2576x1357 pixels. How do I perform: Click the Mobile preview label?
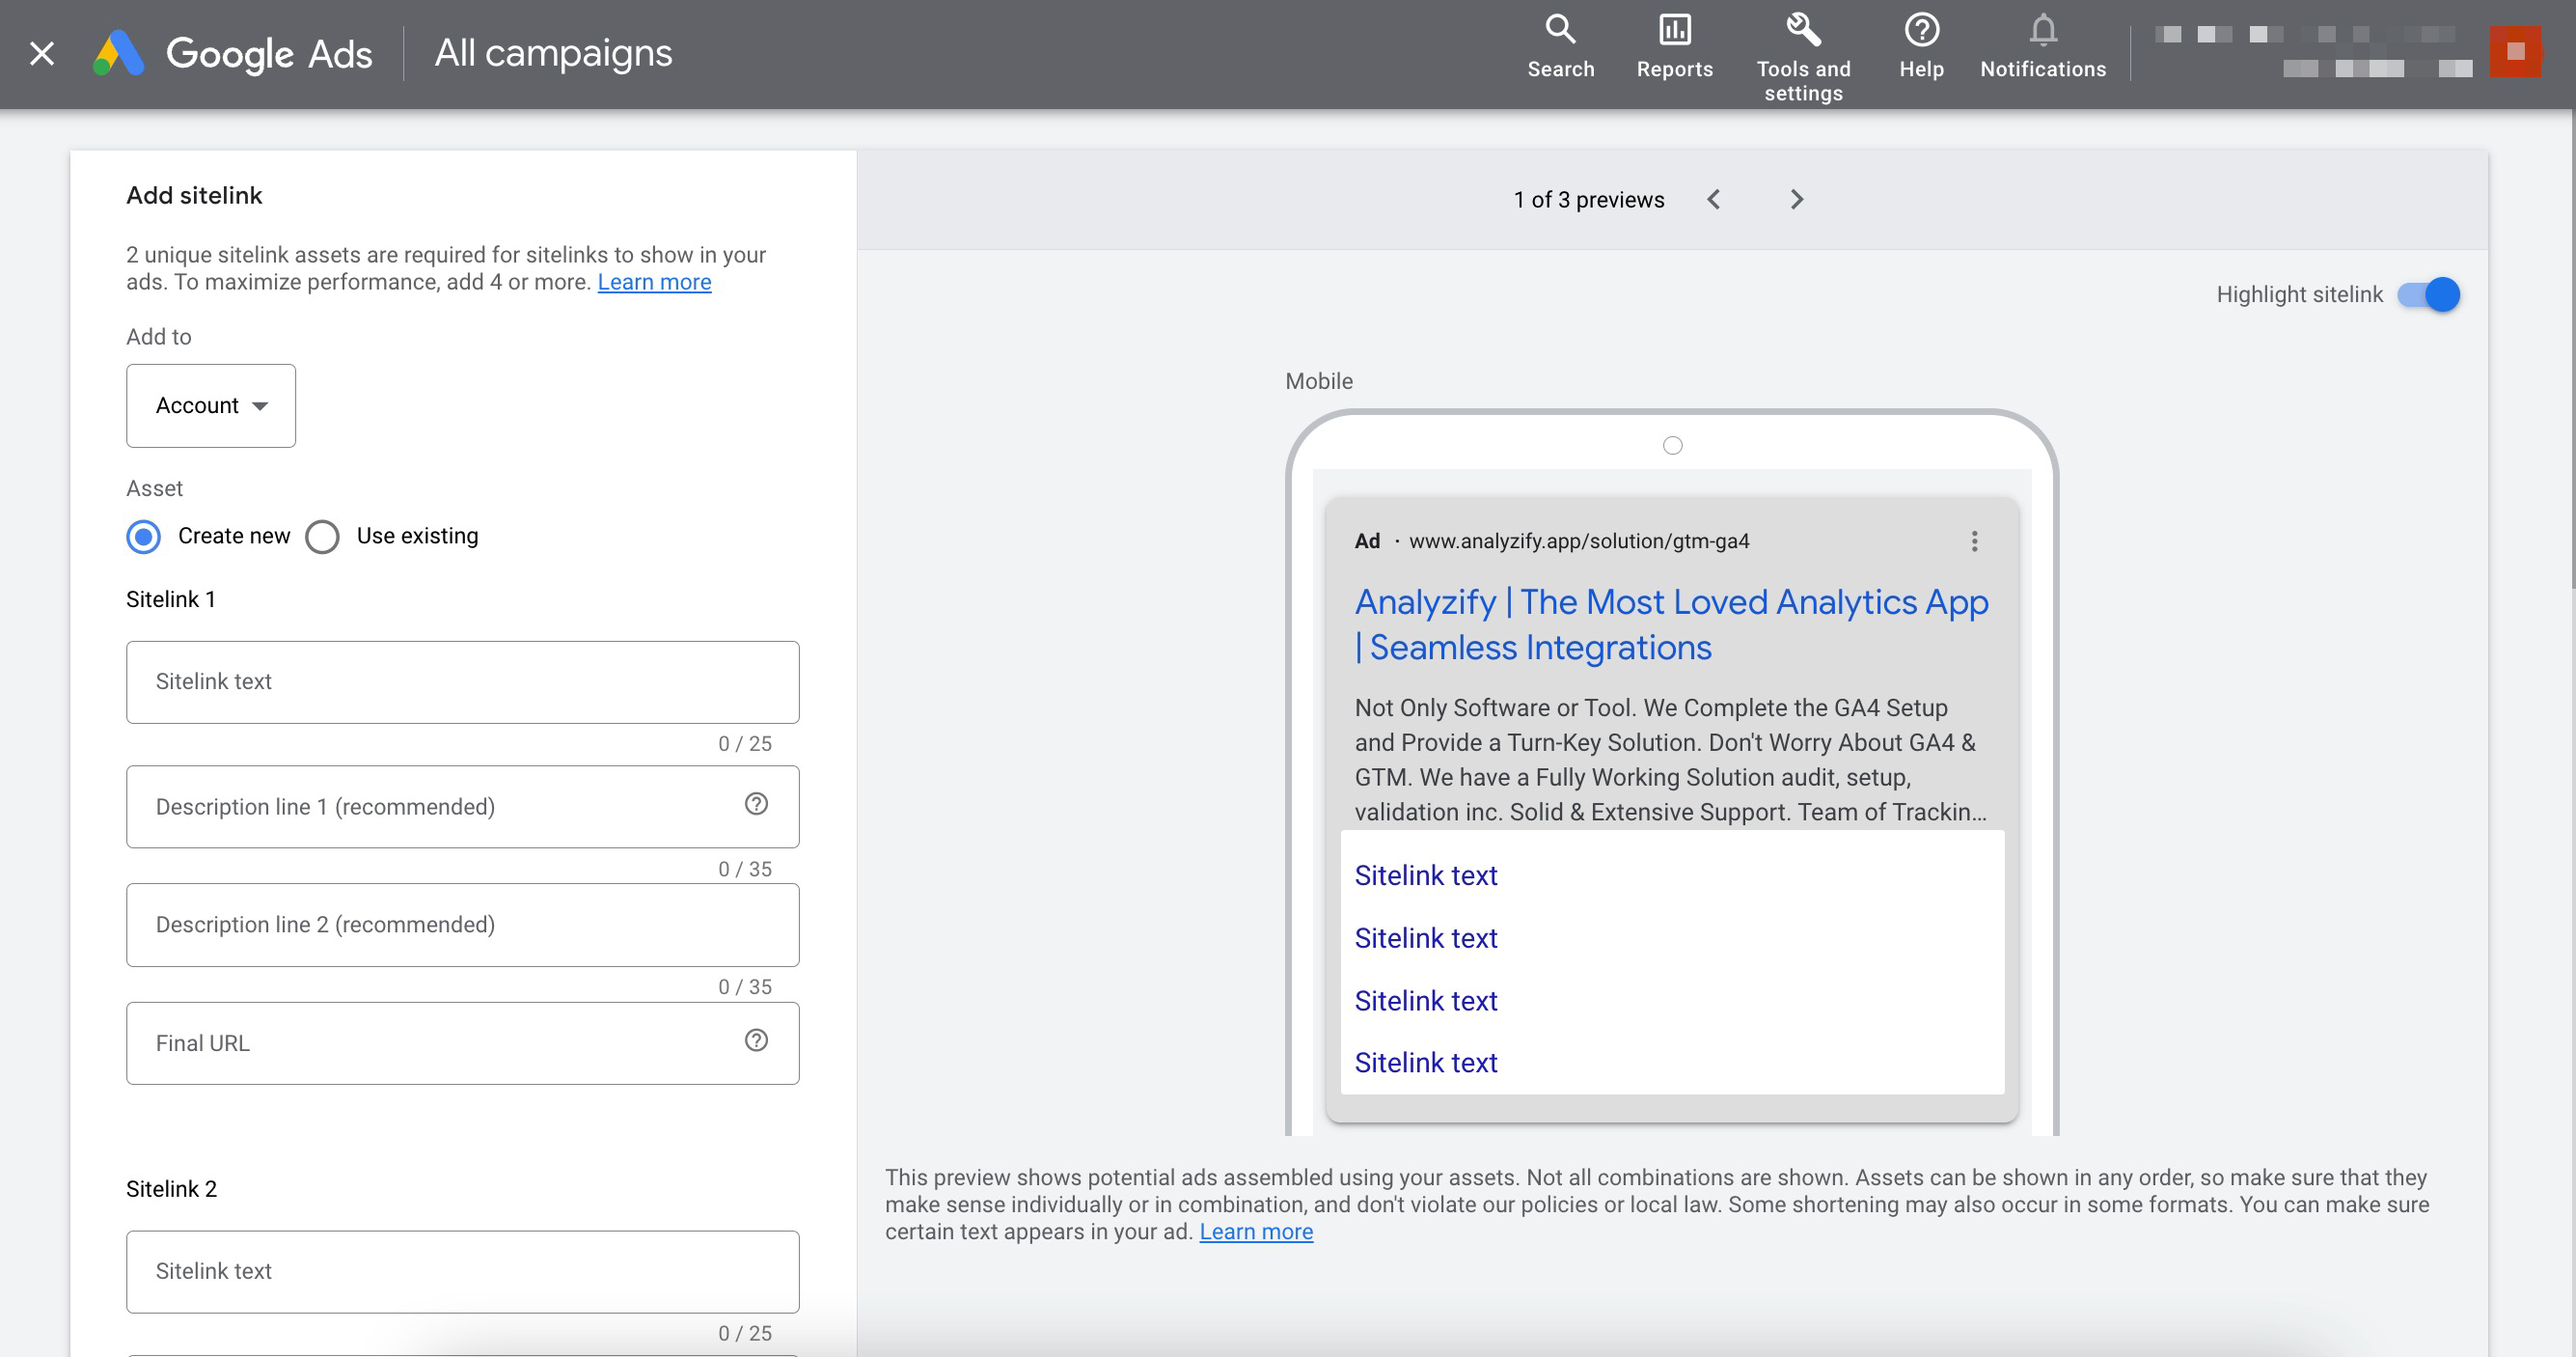pos(1318,381)
